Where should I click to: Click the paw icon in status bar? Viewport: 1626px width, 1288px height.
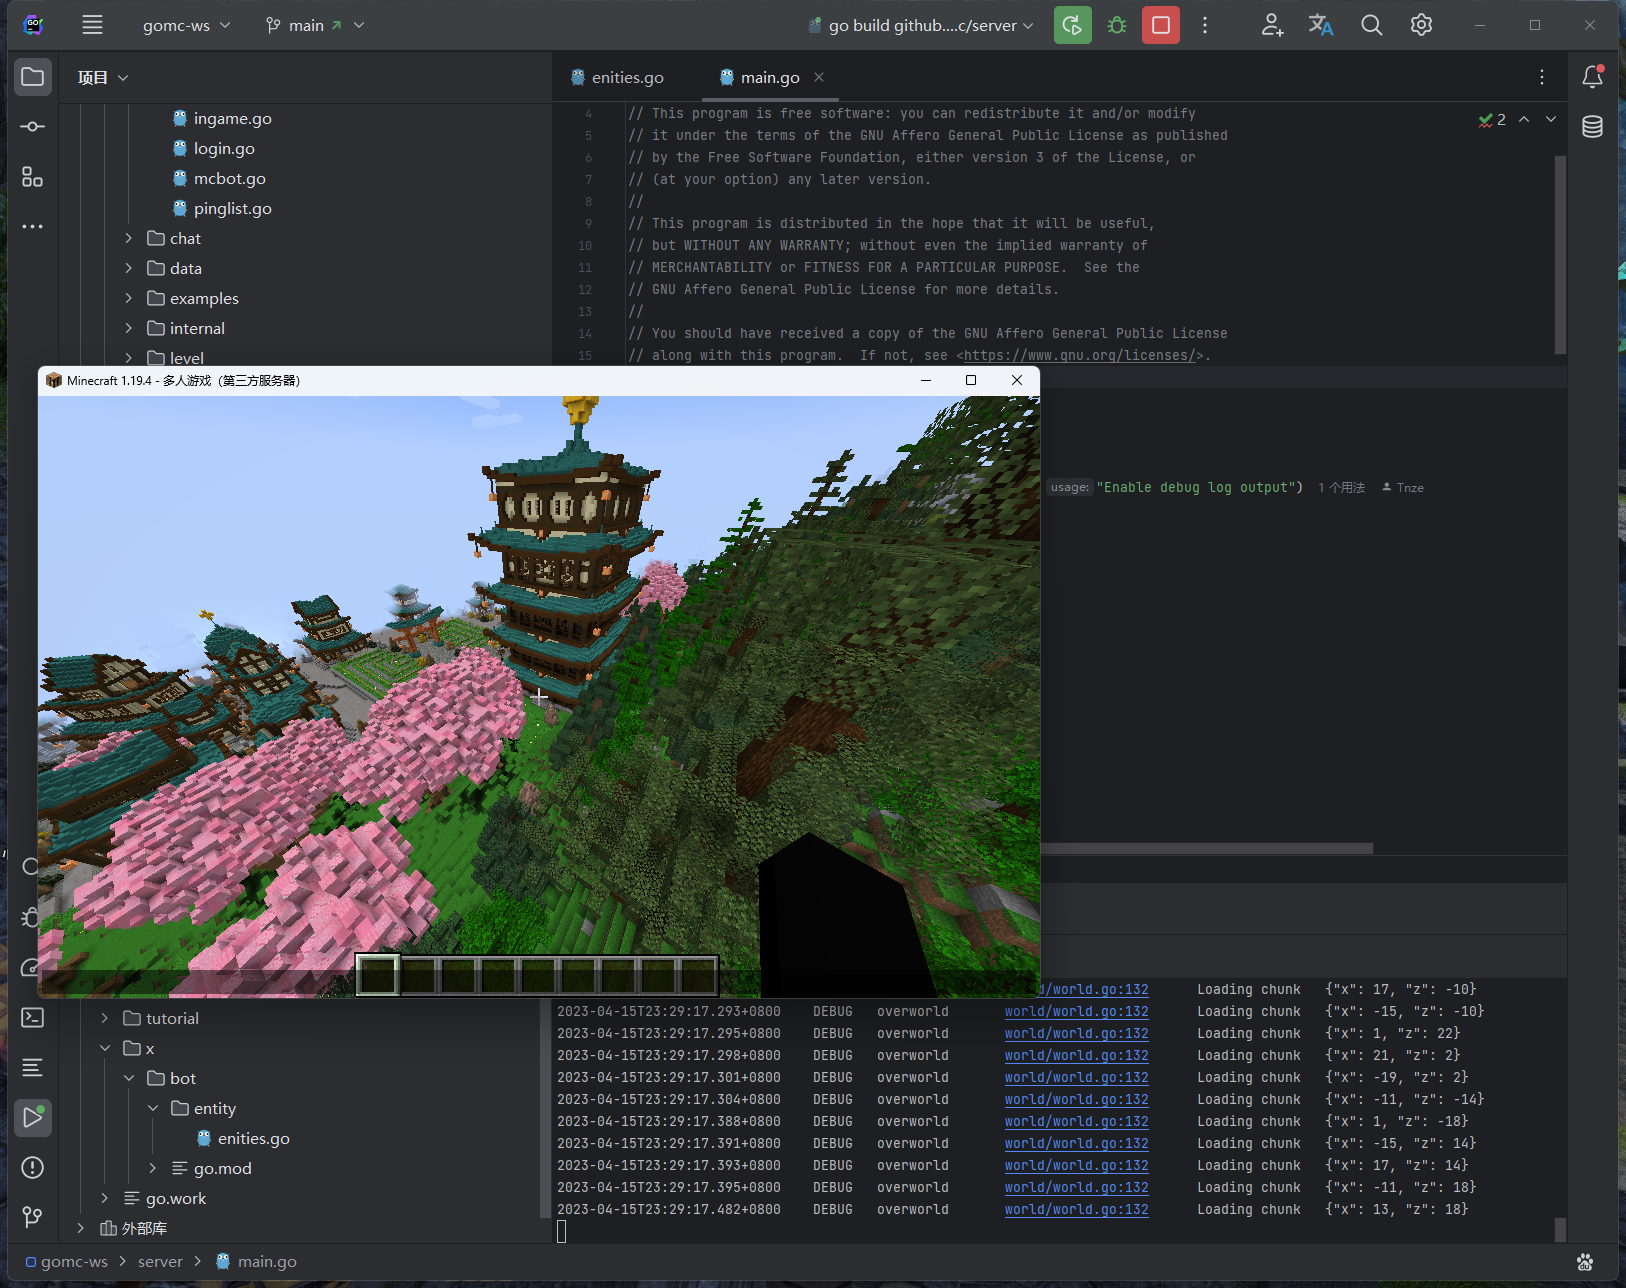pos(1585,1262)
